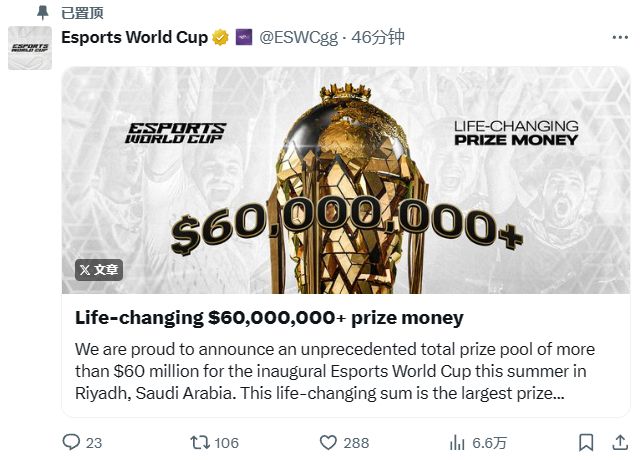Open the three-dot more options menu
The width and height of the screenshot is (642, 460).
622,38
